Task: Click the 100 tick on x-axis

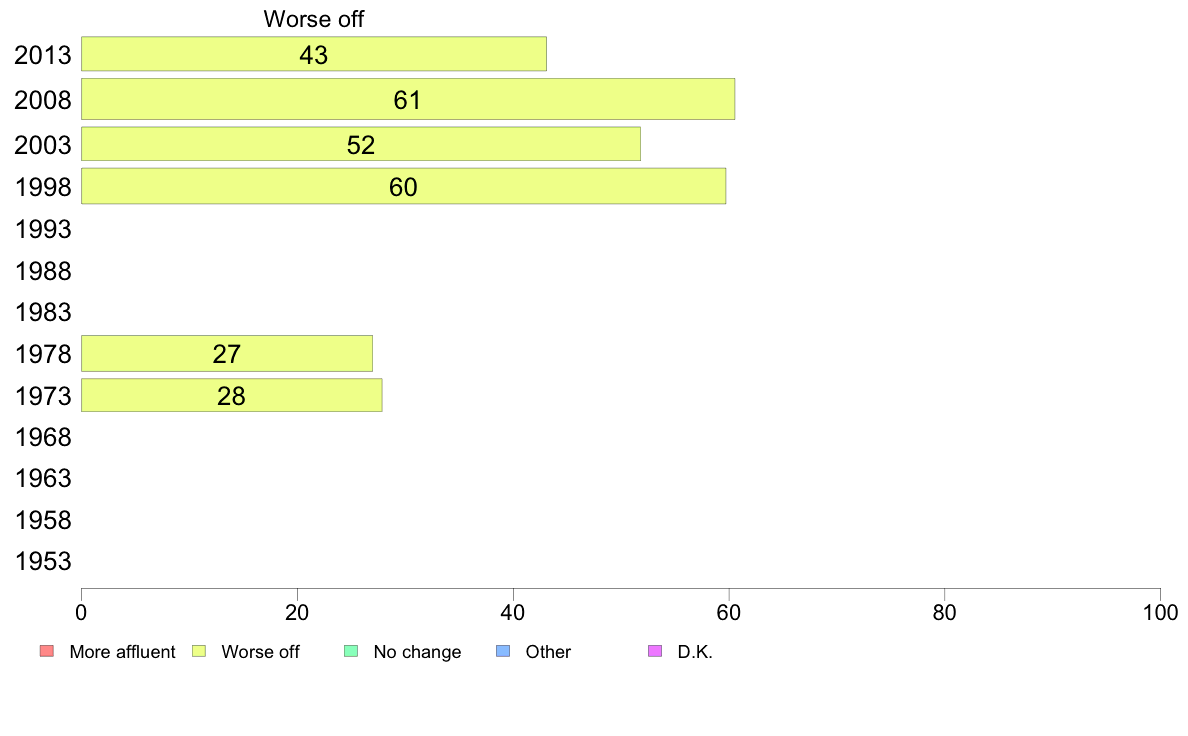Action: click(x=1160, y=612)
